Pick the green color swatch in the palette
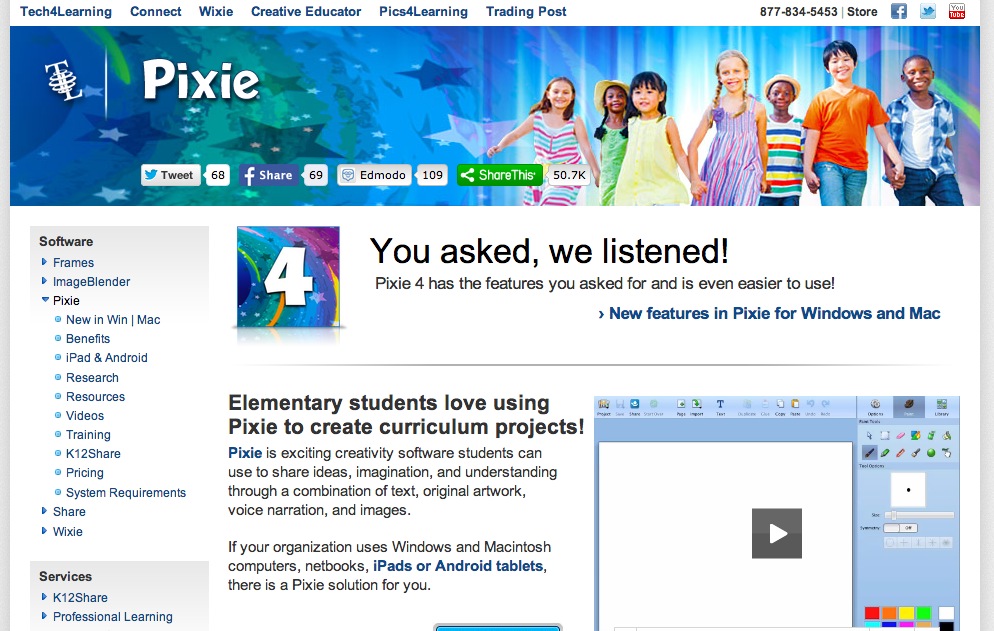Image resolution: width=994 pixels, height=631 pixels. 922,611
